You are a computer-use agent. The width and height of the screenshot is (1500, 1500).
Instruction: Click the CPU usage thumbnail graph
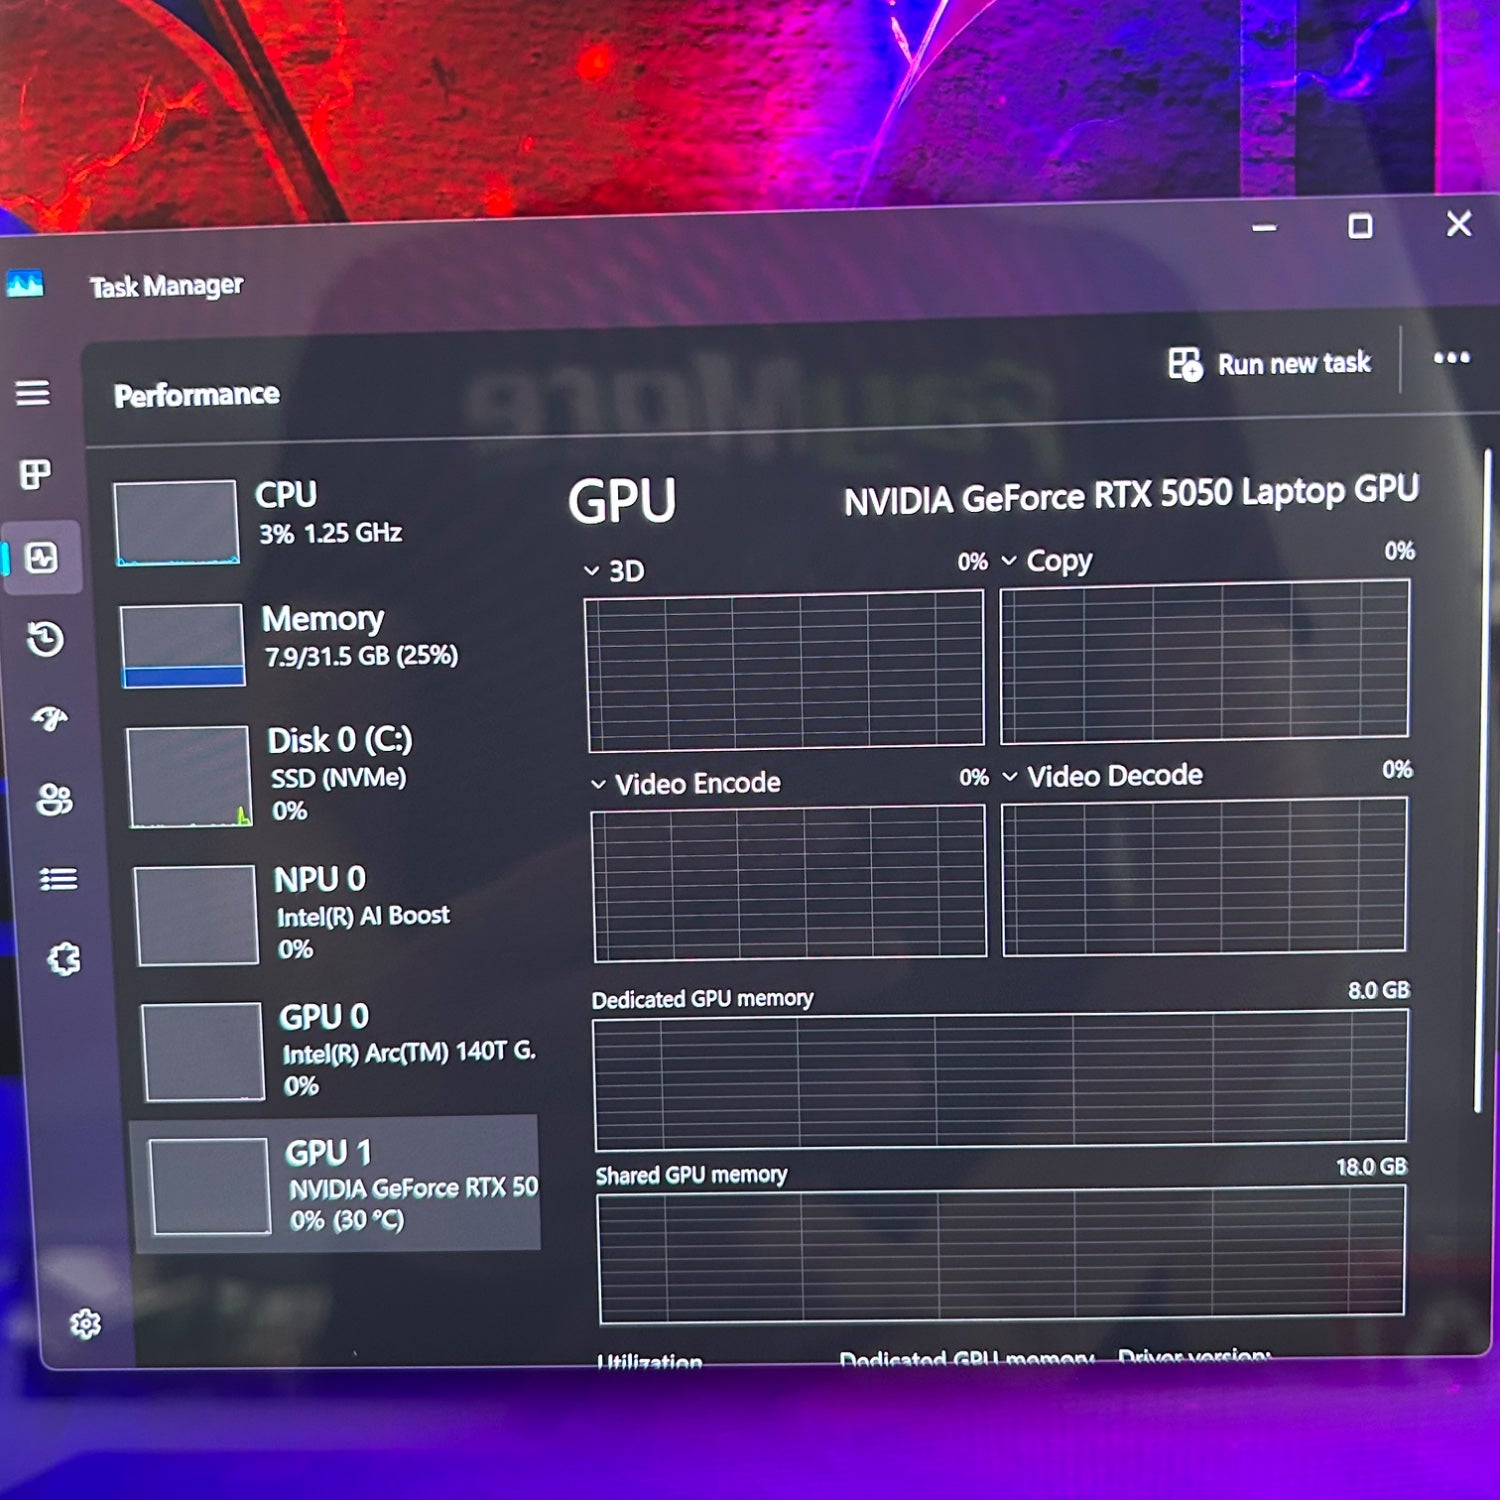[x=176, y=523]
